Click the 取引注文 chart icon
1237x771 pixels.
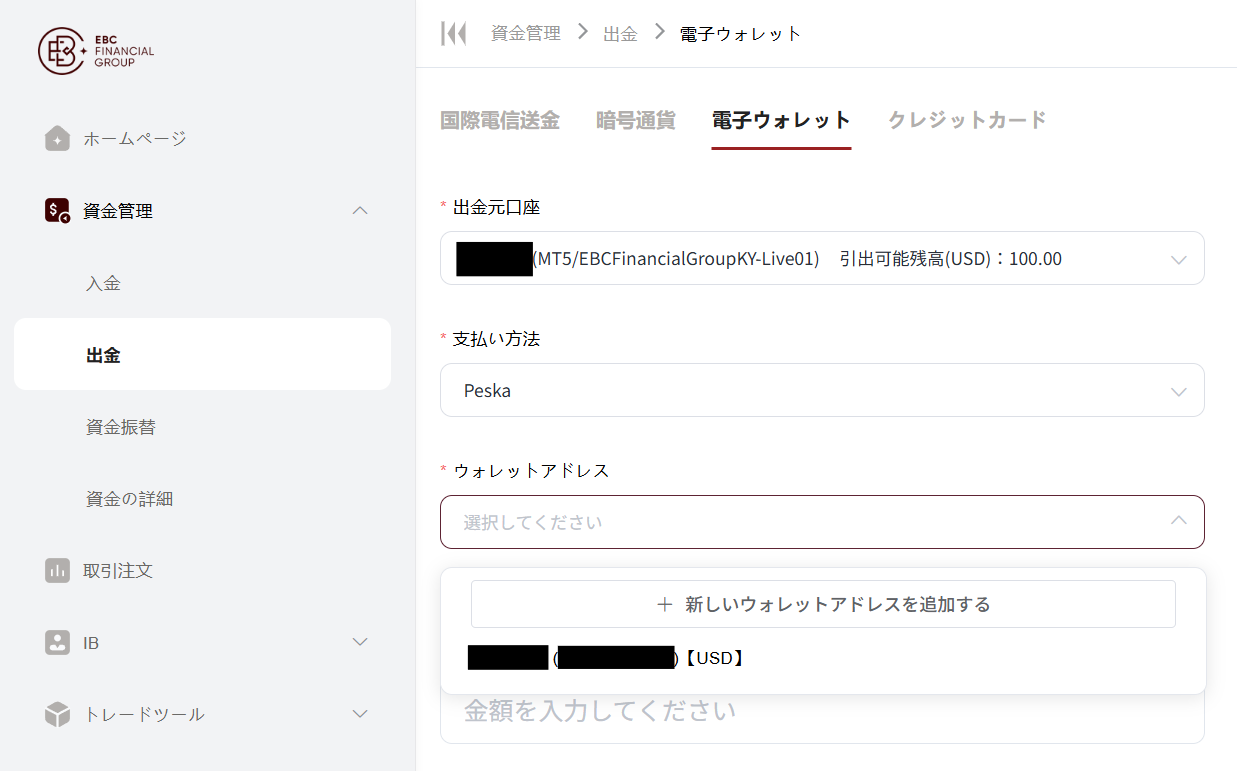coord(58,570)
